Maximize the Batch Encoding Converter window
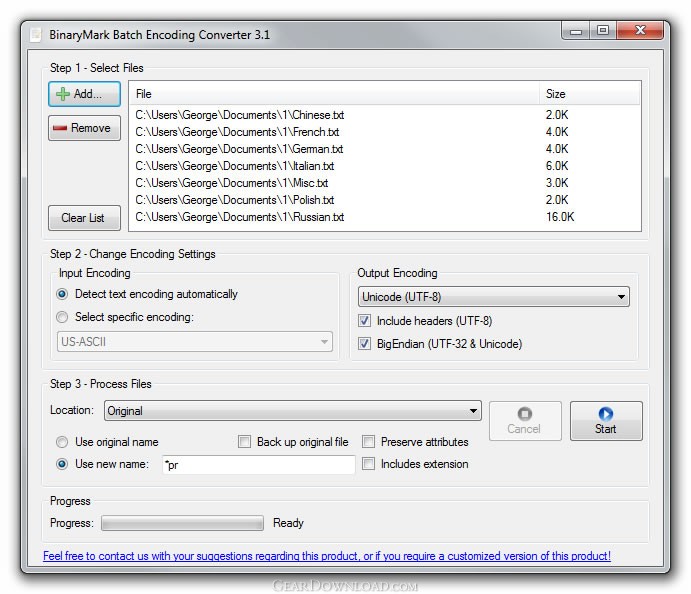Screen dimensions: 691x594 (603, 31)
